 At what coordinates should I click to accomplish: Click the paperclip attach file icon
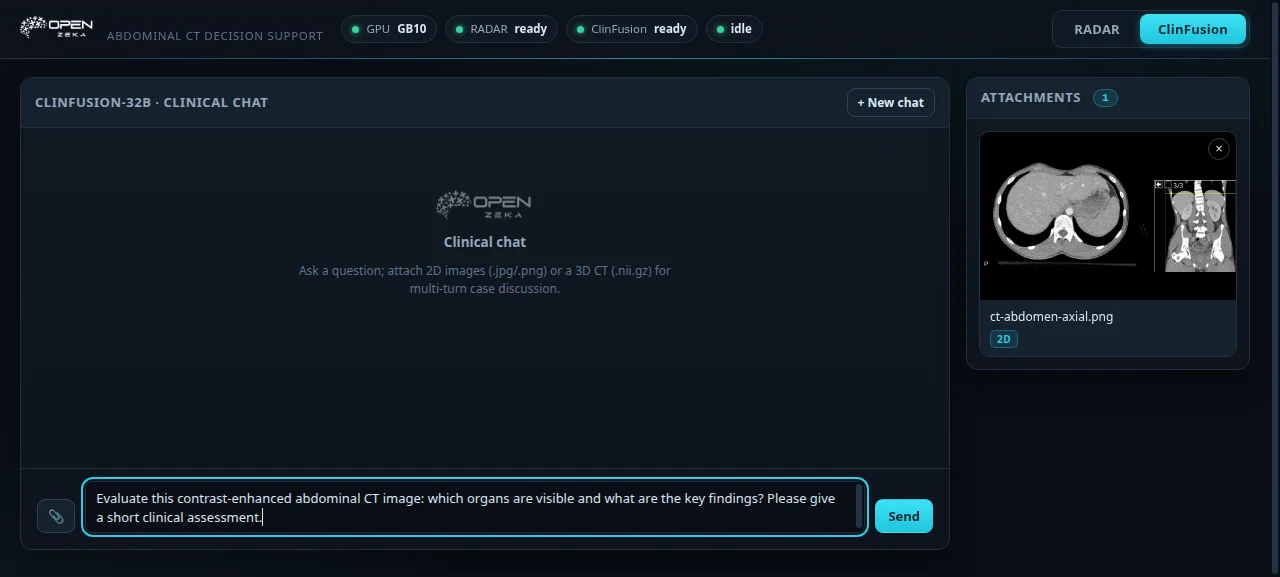[56, 516]
